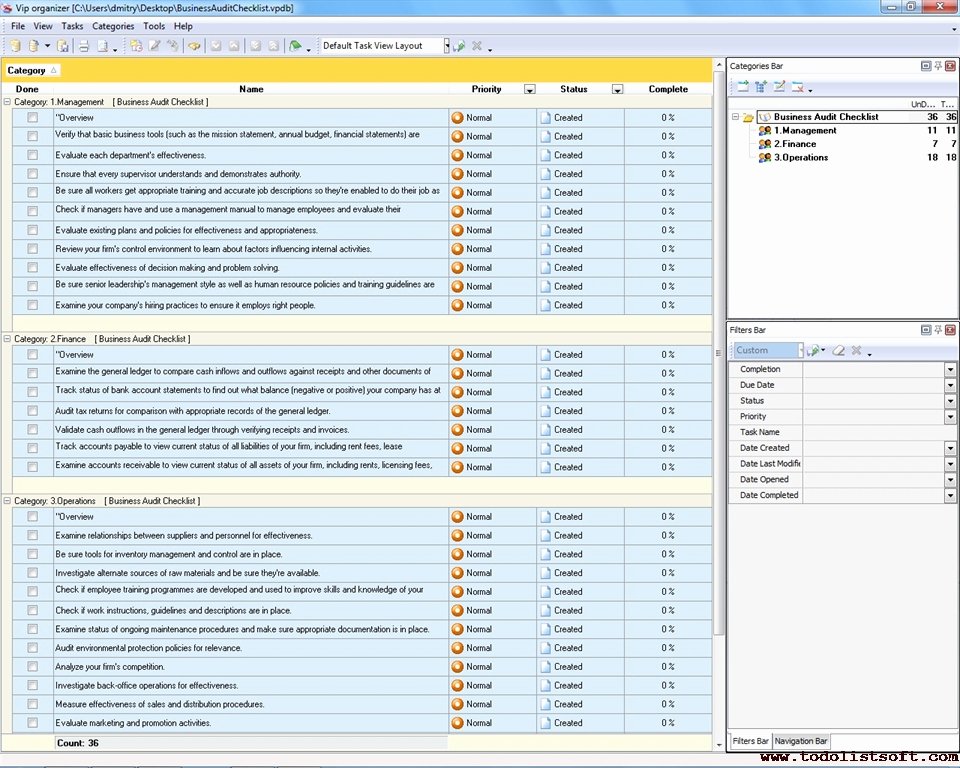
Task: Click task list scrollbar up arrow
Action: [x=719, y=65]
